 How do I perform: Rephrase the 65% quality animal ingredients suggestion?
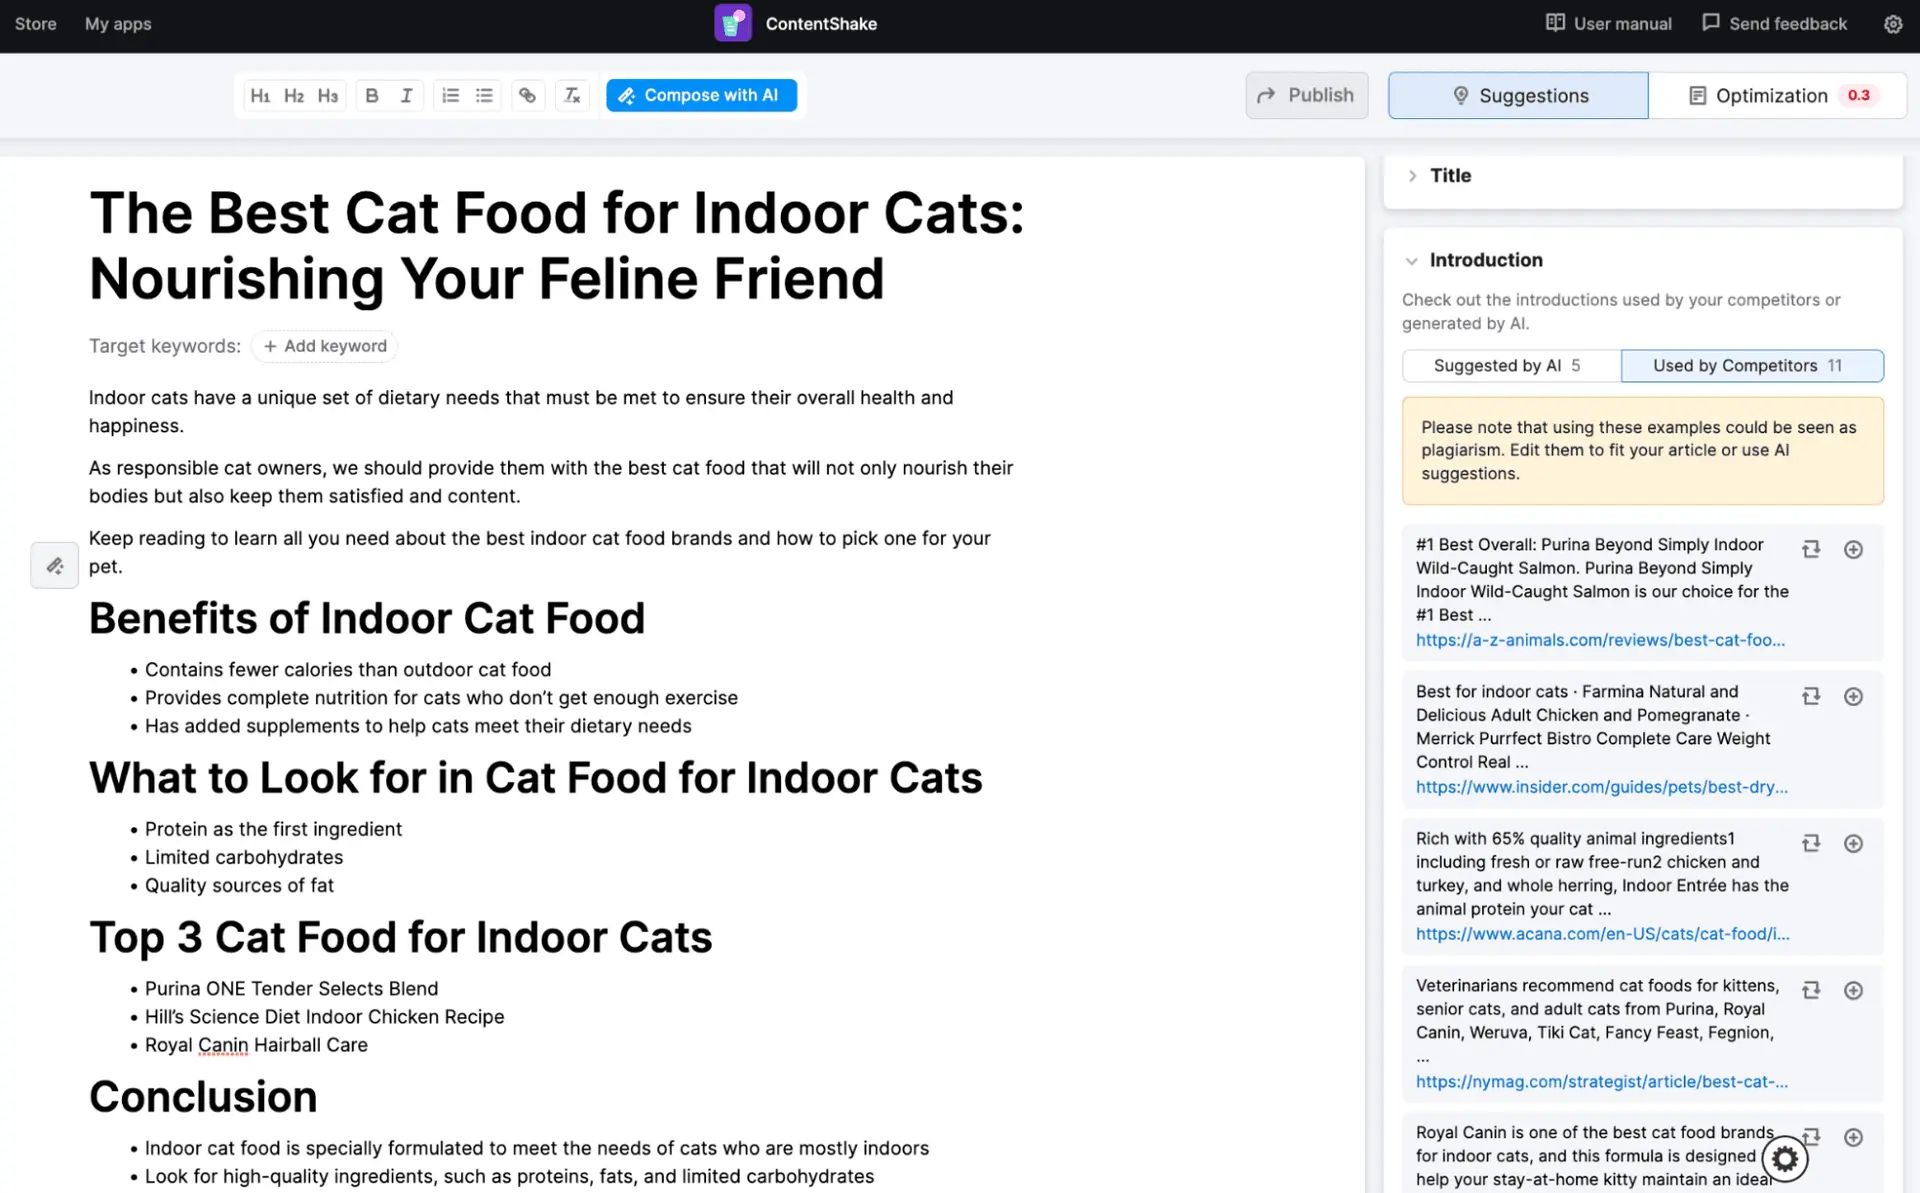tap(1811, 843)
